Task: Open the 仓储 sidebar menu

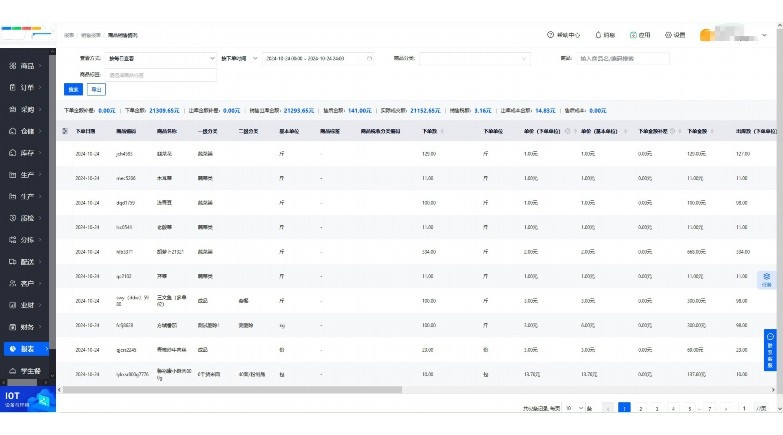Action: click(x=25, y=131)
